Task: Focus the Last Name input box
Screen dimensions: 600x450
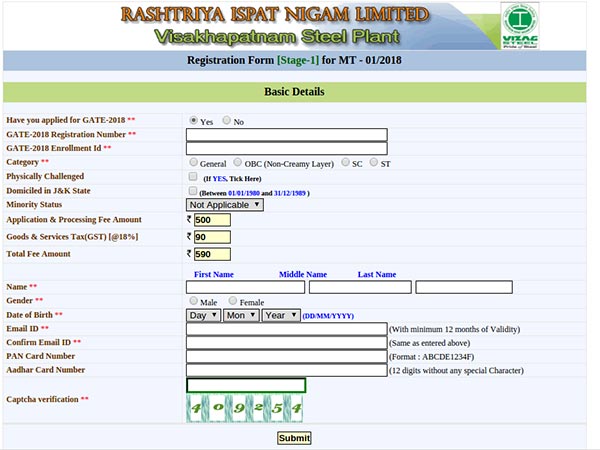Action: tap(464, 287)
